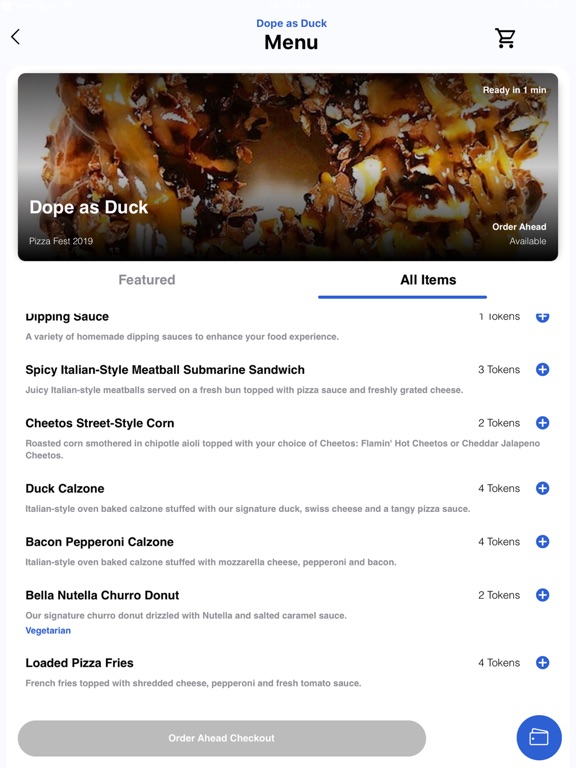Tap Ready in 1 min label

(514, 90)
